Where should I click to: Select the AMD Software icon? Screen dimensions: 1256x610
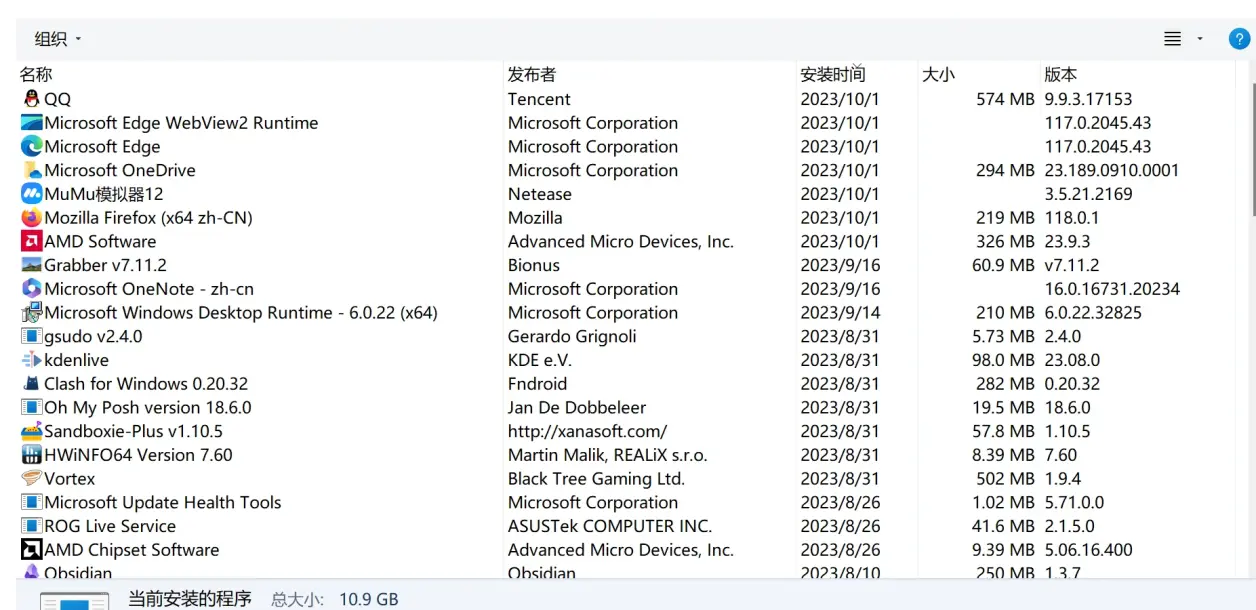(x=31, y=241)
